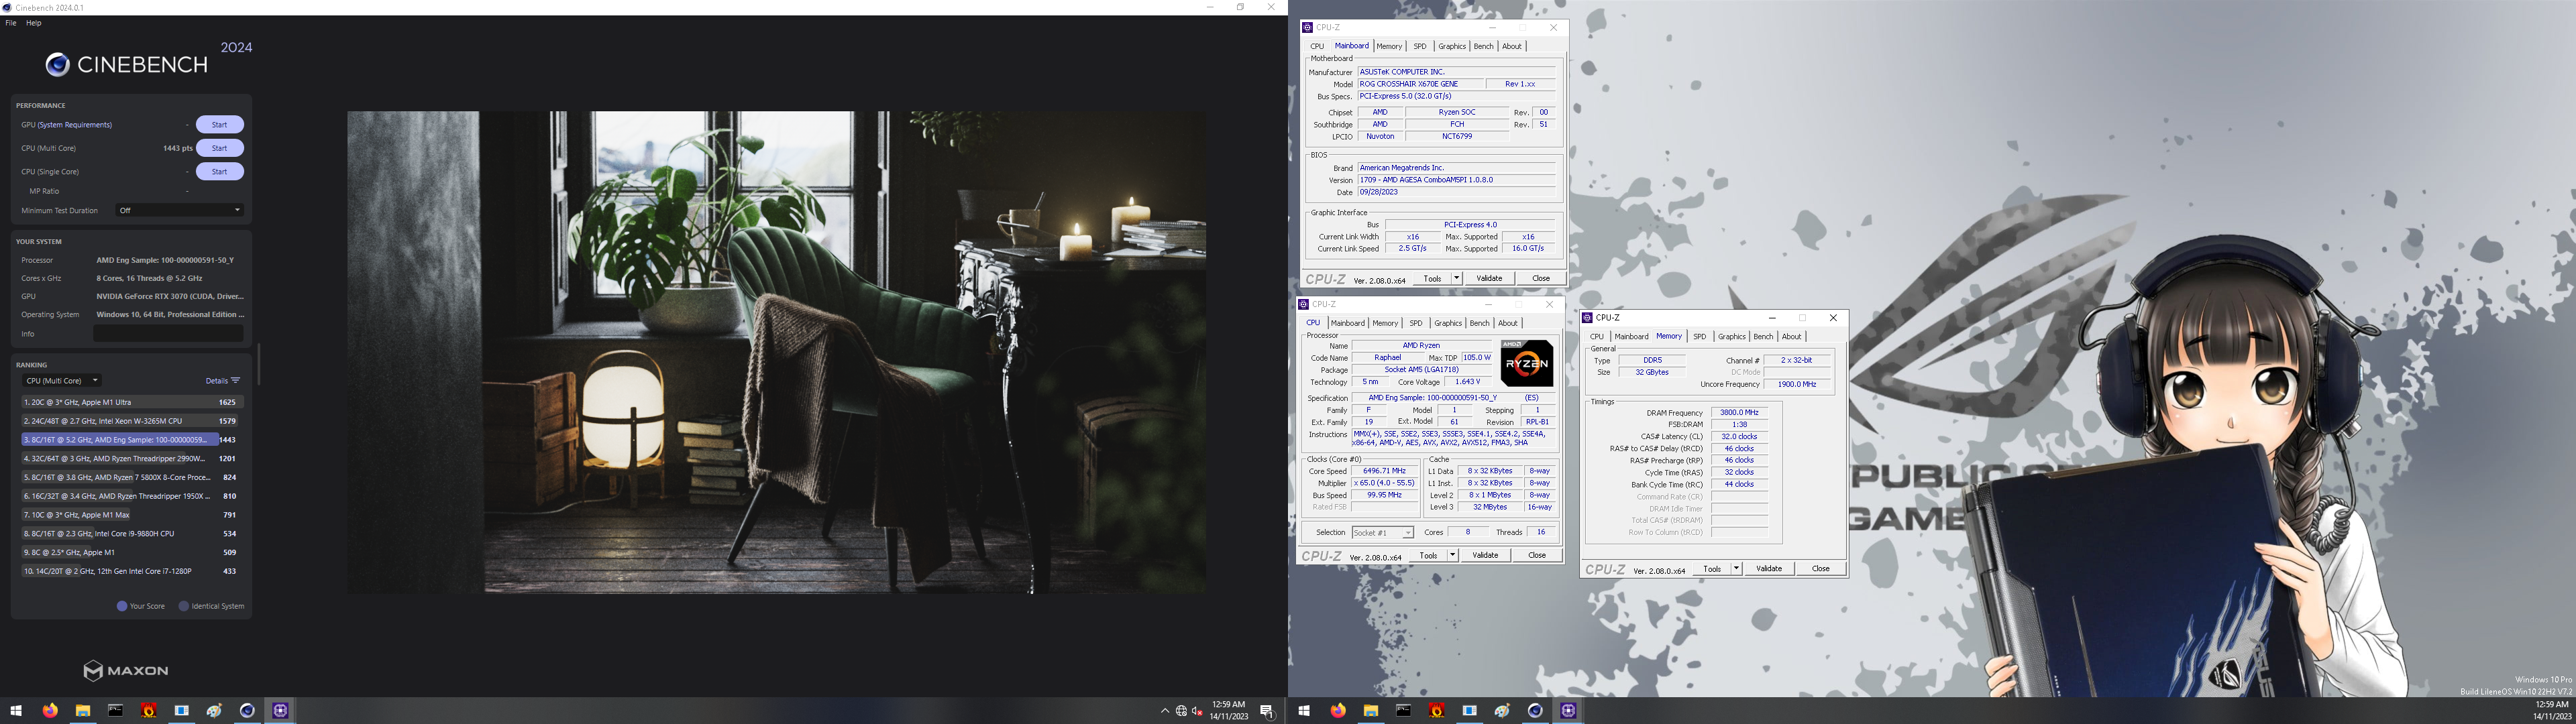Open the ranking CPU (Multi Core) dropdown
The height and width of the screenshot is (724, 2576).
point(62,380)
